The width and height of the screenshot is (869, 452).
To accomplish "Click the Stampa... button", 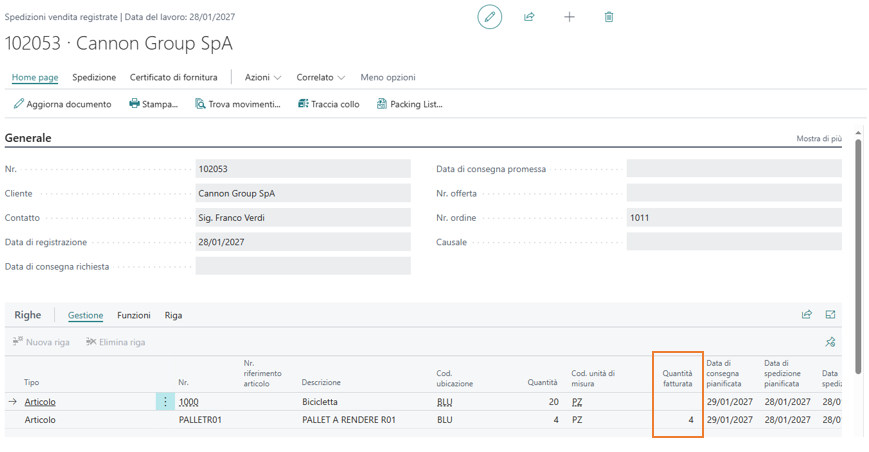I will 154,104.
